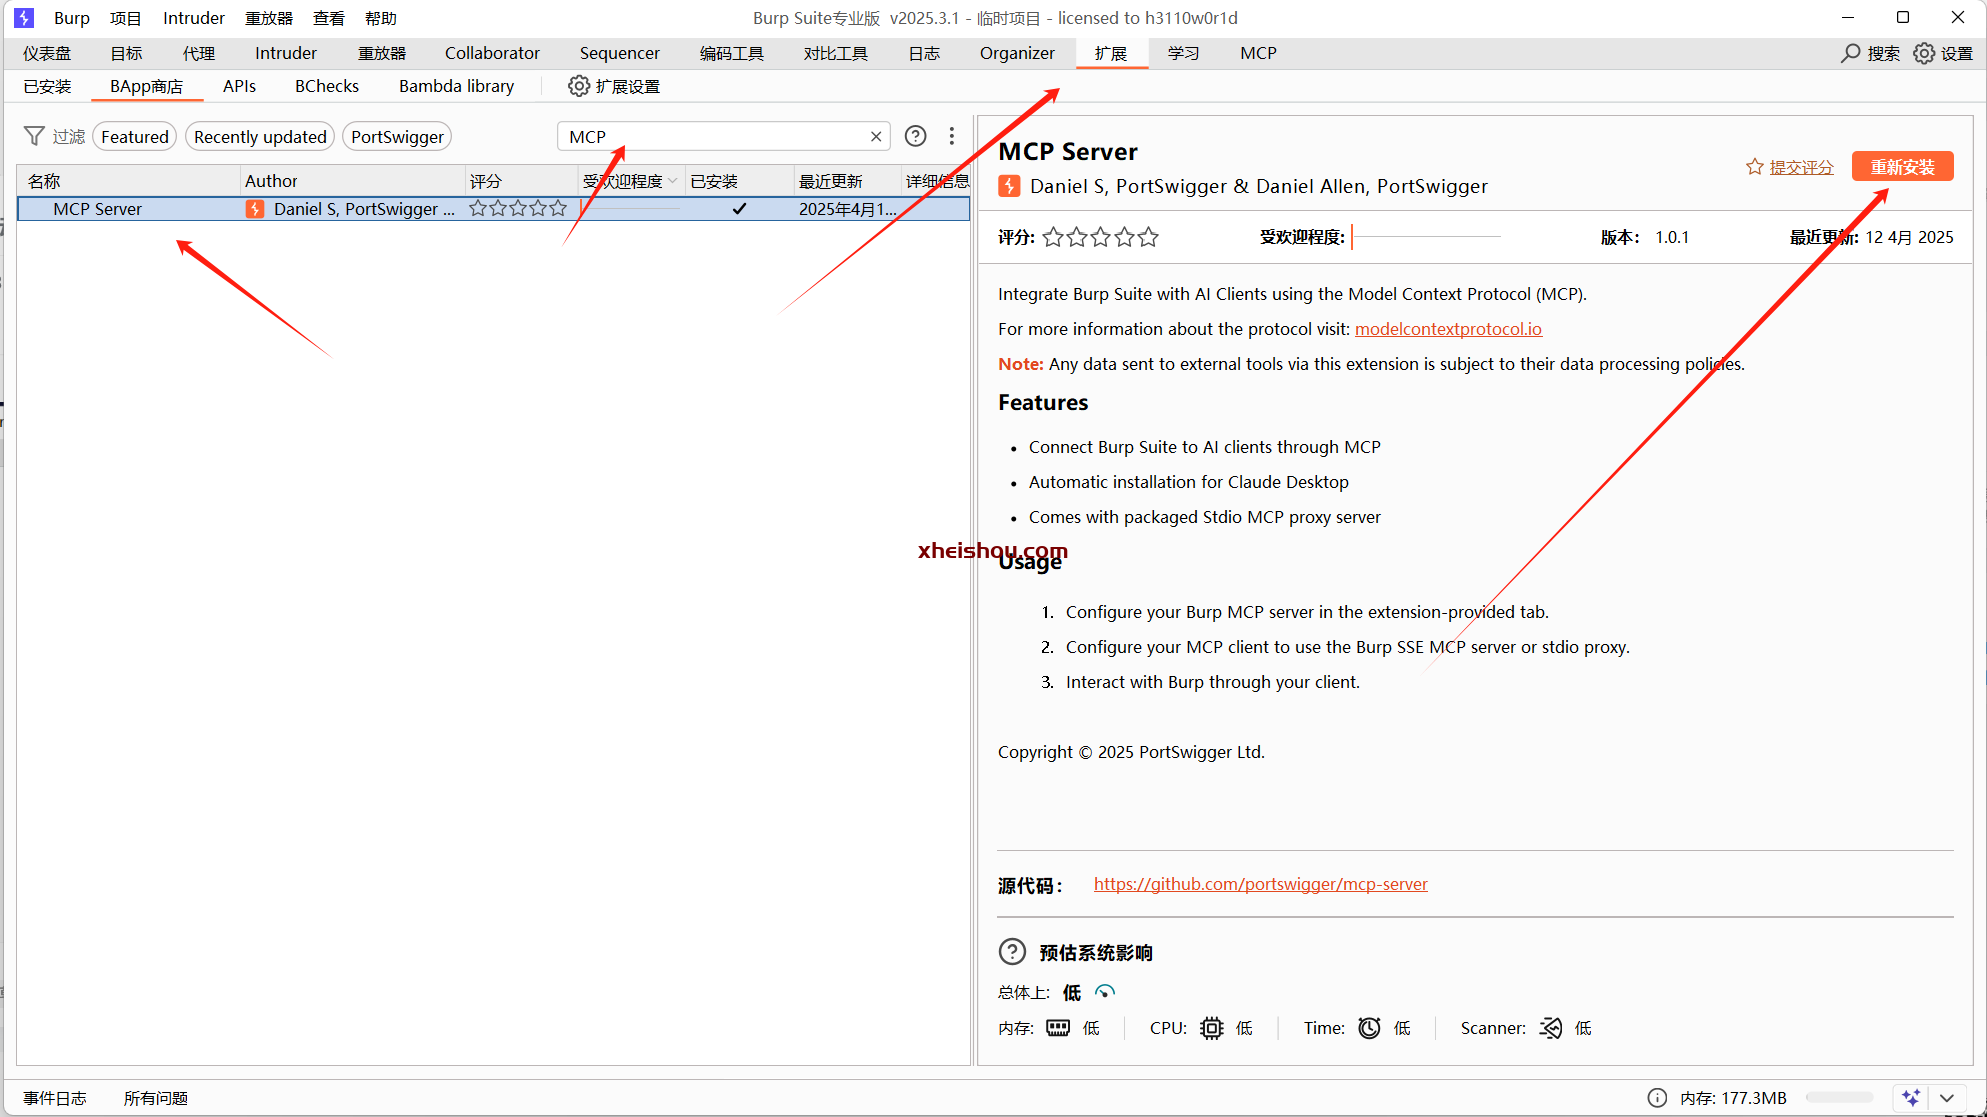Click the estimated system impact help icon
This screenshot has height=1117, width=1987.
[1012, 951]
